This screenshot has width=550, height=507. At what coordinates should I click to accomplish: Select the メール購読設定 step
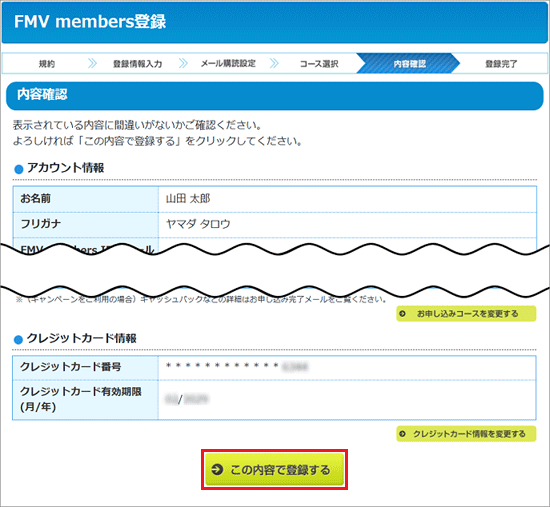228,64
